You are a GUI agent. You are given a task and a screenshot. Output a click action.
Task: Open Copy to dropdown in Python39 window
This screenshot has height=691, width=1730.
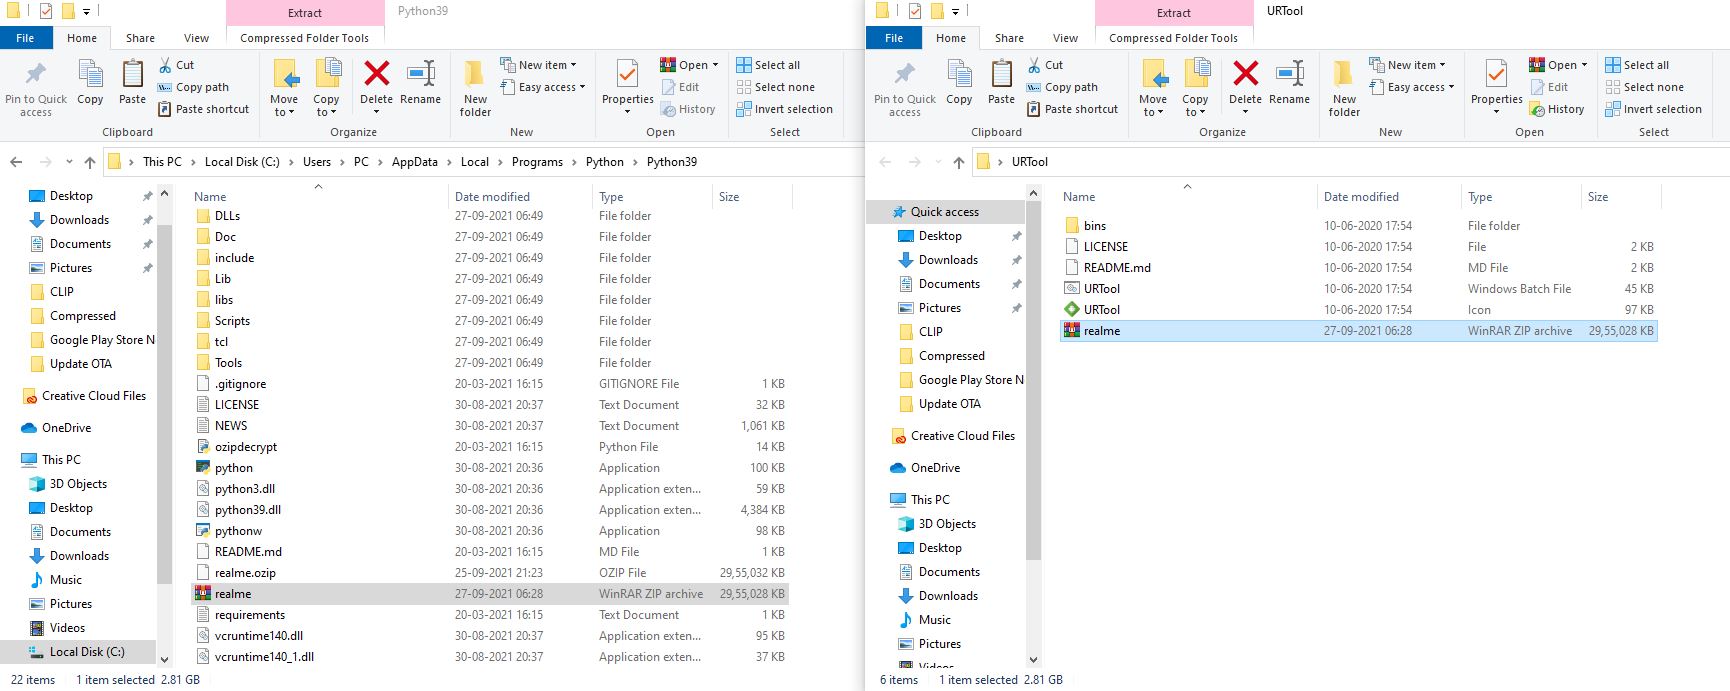326,106
